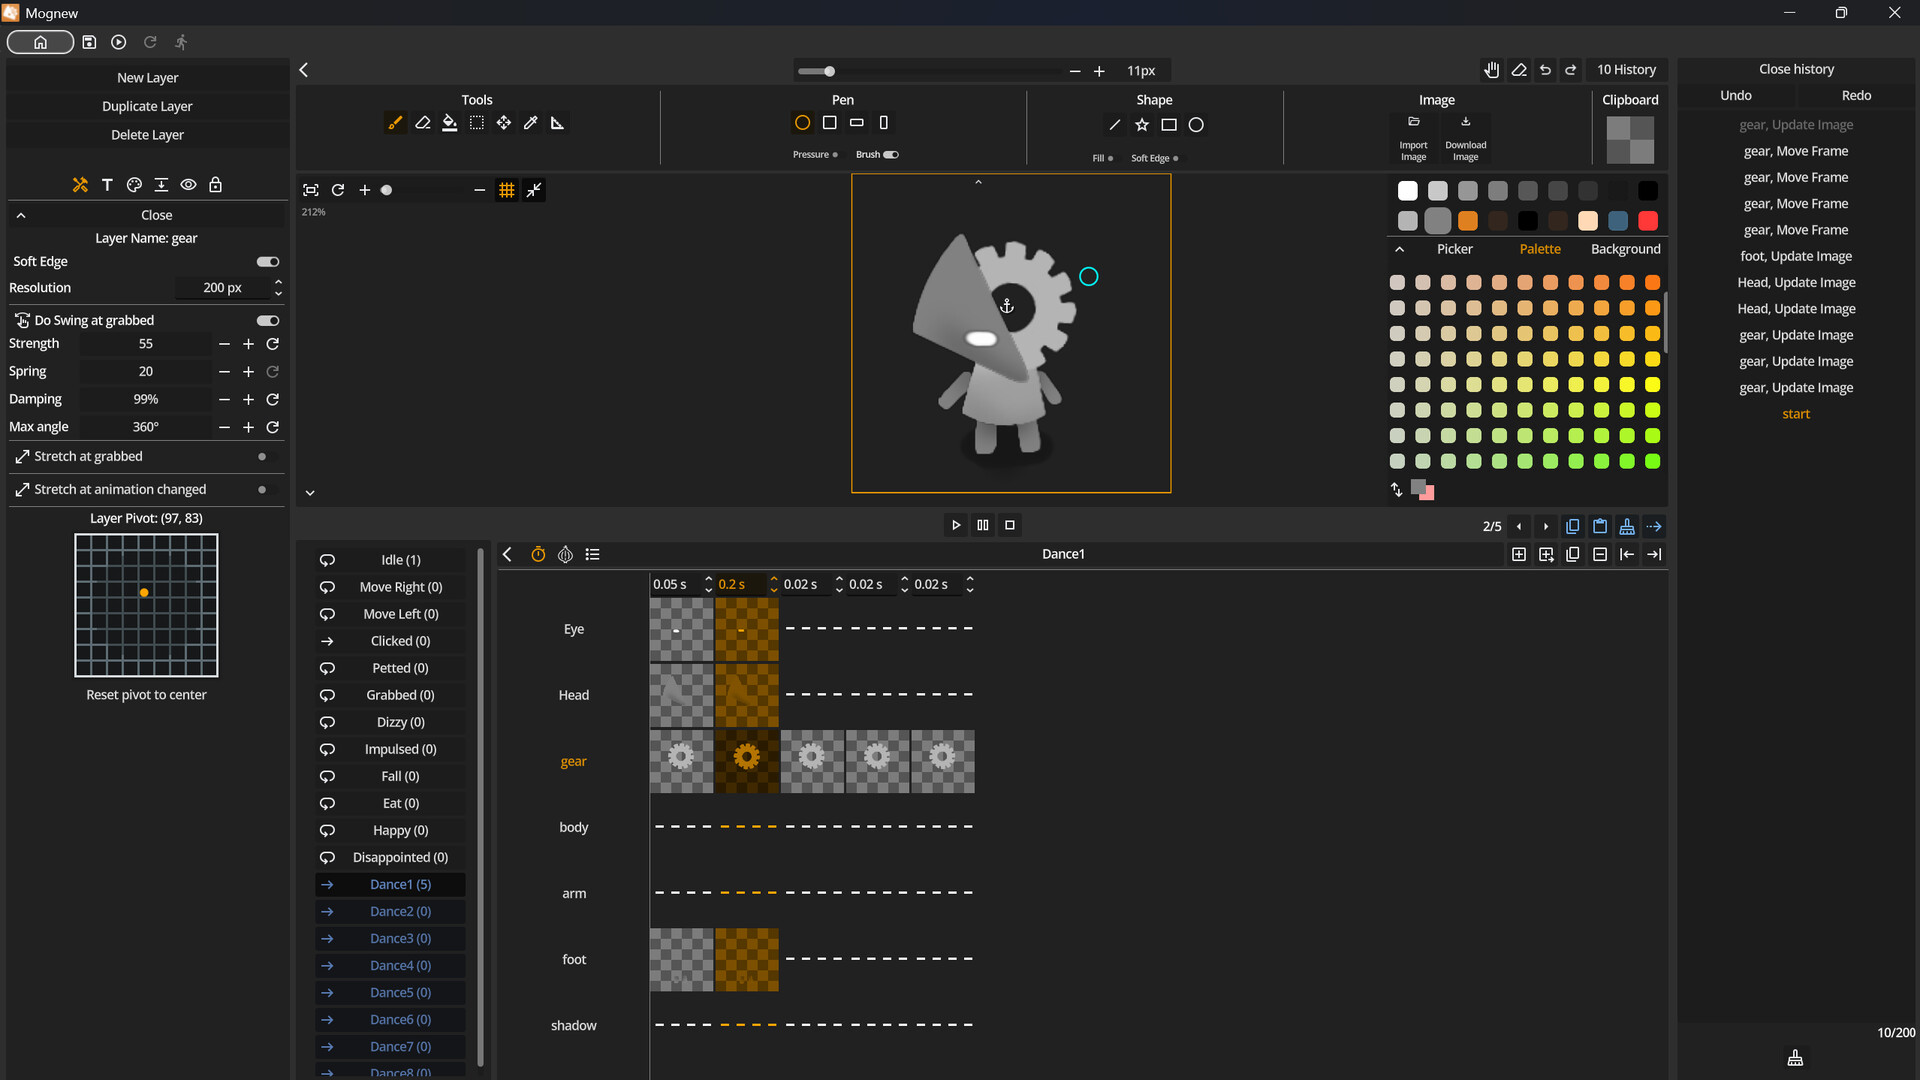Viewport: 1920px width, 1080px height.
Task: Select the brush tool in Tools
Action: 395,123
